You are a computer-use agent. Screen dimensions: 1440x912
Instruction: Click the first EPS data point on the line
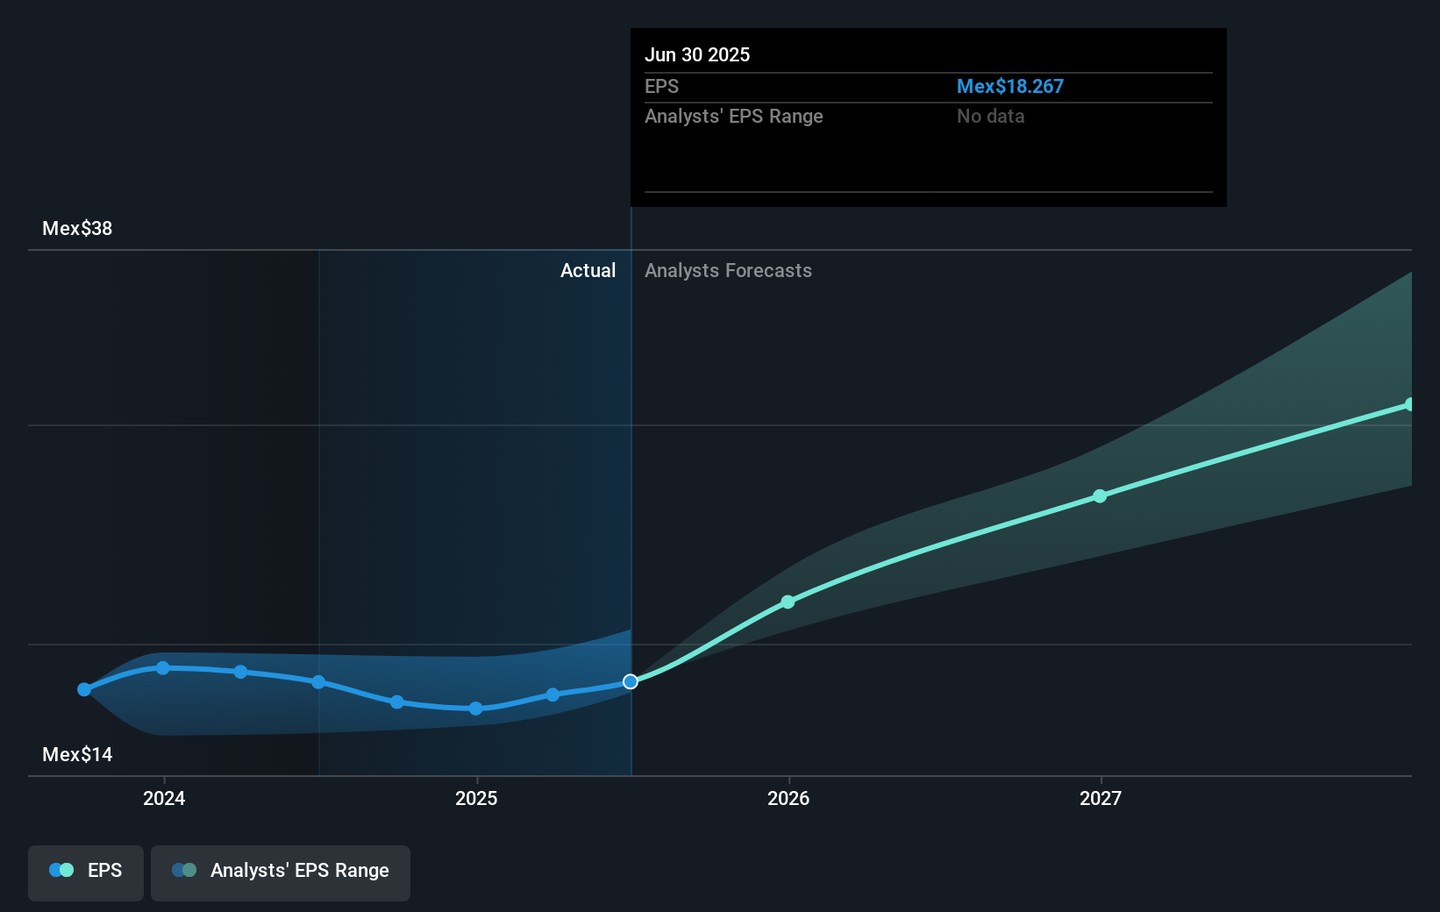point(84,689)
